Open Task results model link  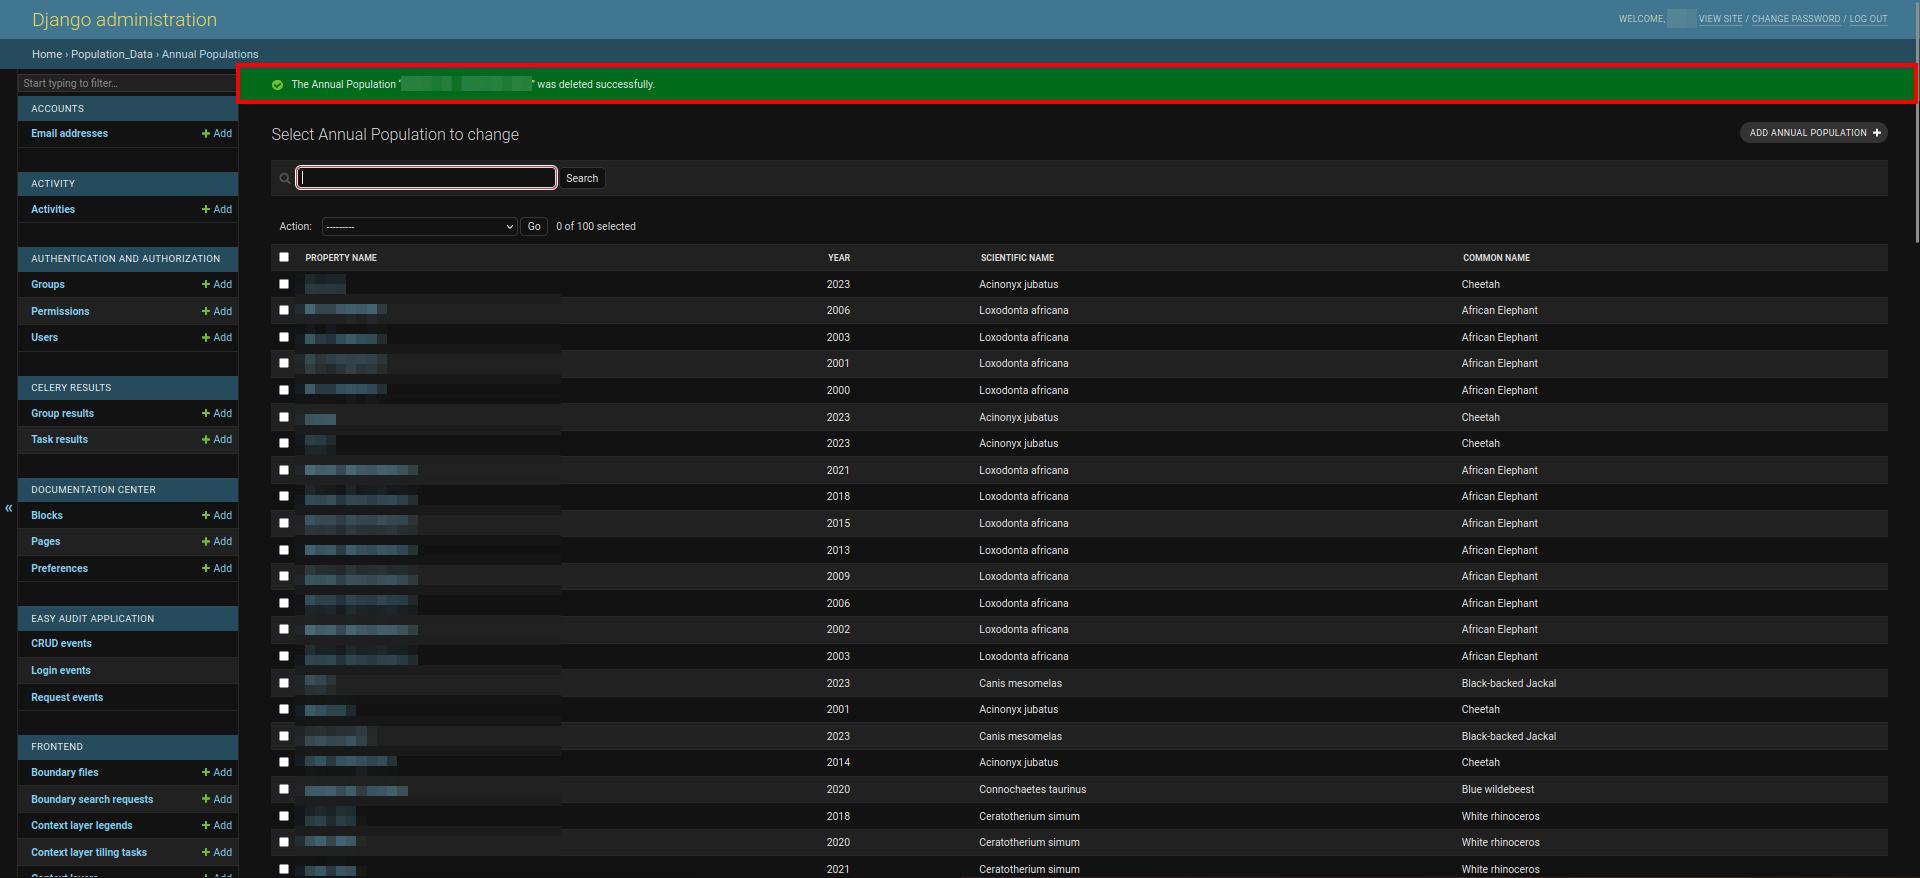59,440
